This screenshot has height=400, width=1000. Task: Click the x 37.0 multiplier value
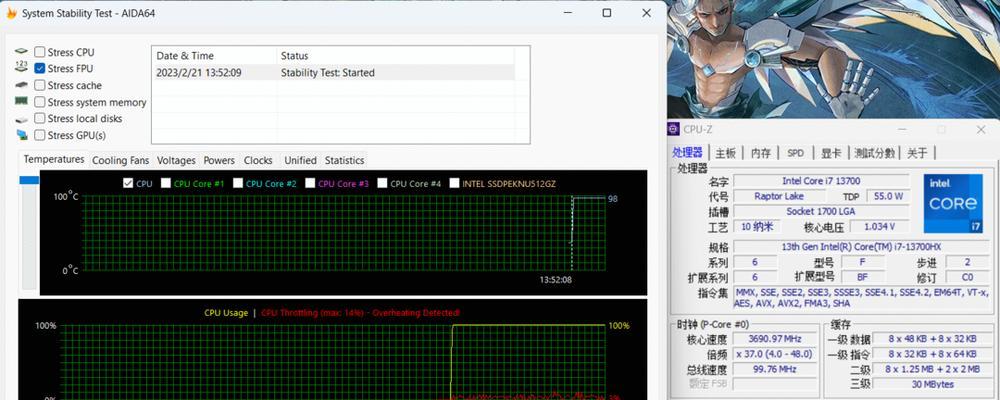point(776,353)
